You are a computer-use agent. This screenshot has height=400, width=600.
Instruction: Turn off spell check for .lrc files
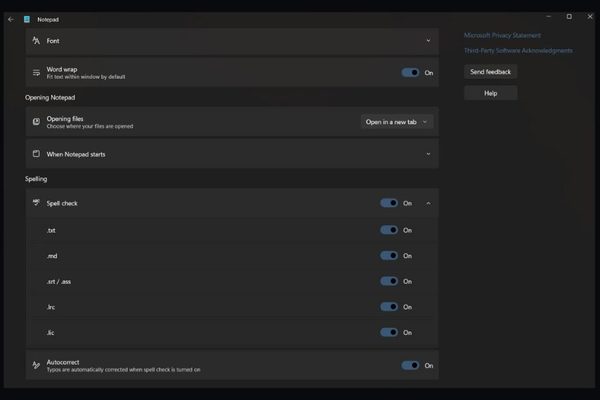[x=389, y=307]
